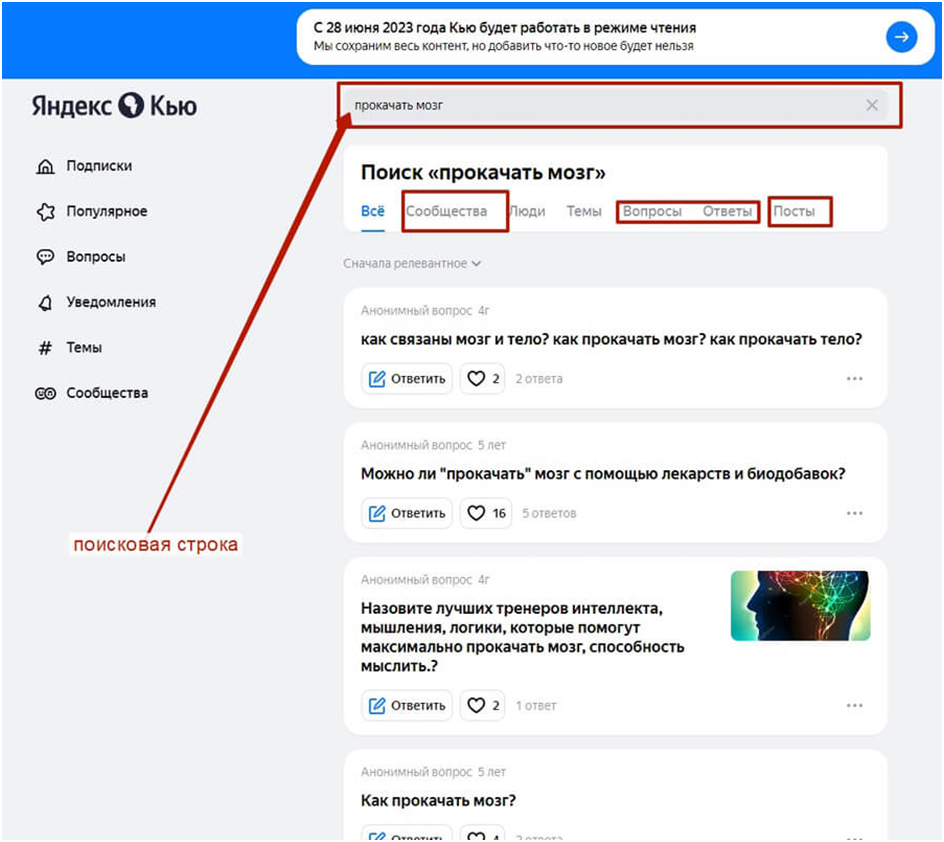The width and height of the screenshot is (944, 842).
Task: Click the blue arrow button in banner
Action: click(x=901, y=37)
